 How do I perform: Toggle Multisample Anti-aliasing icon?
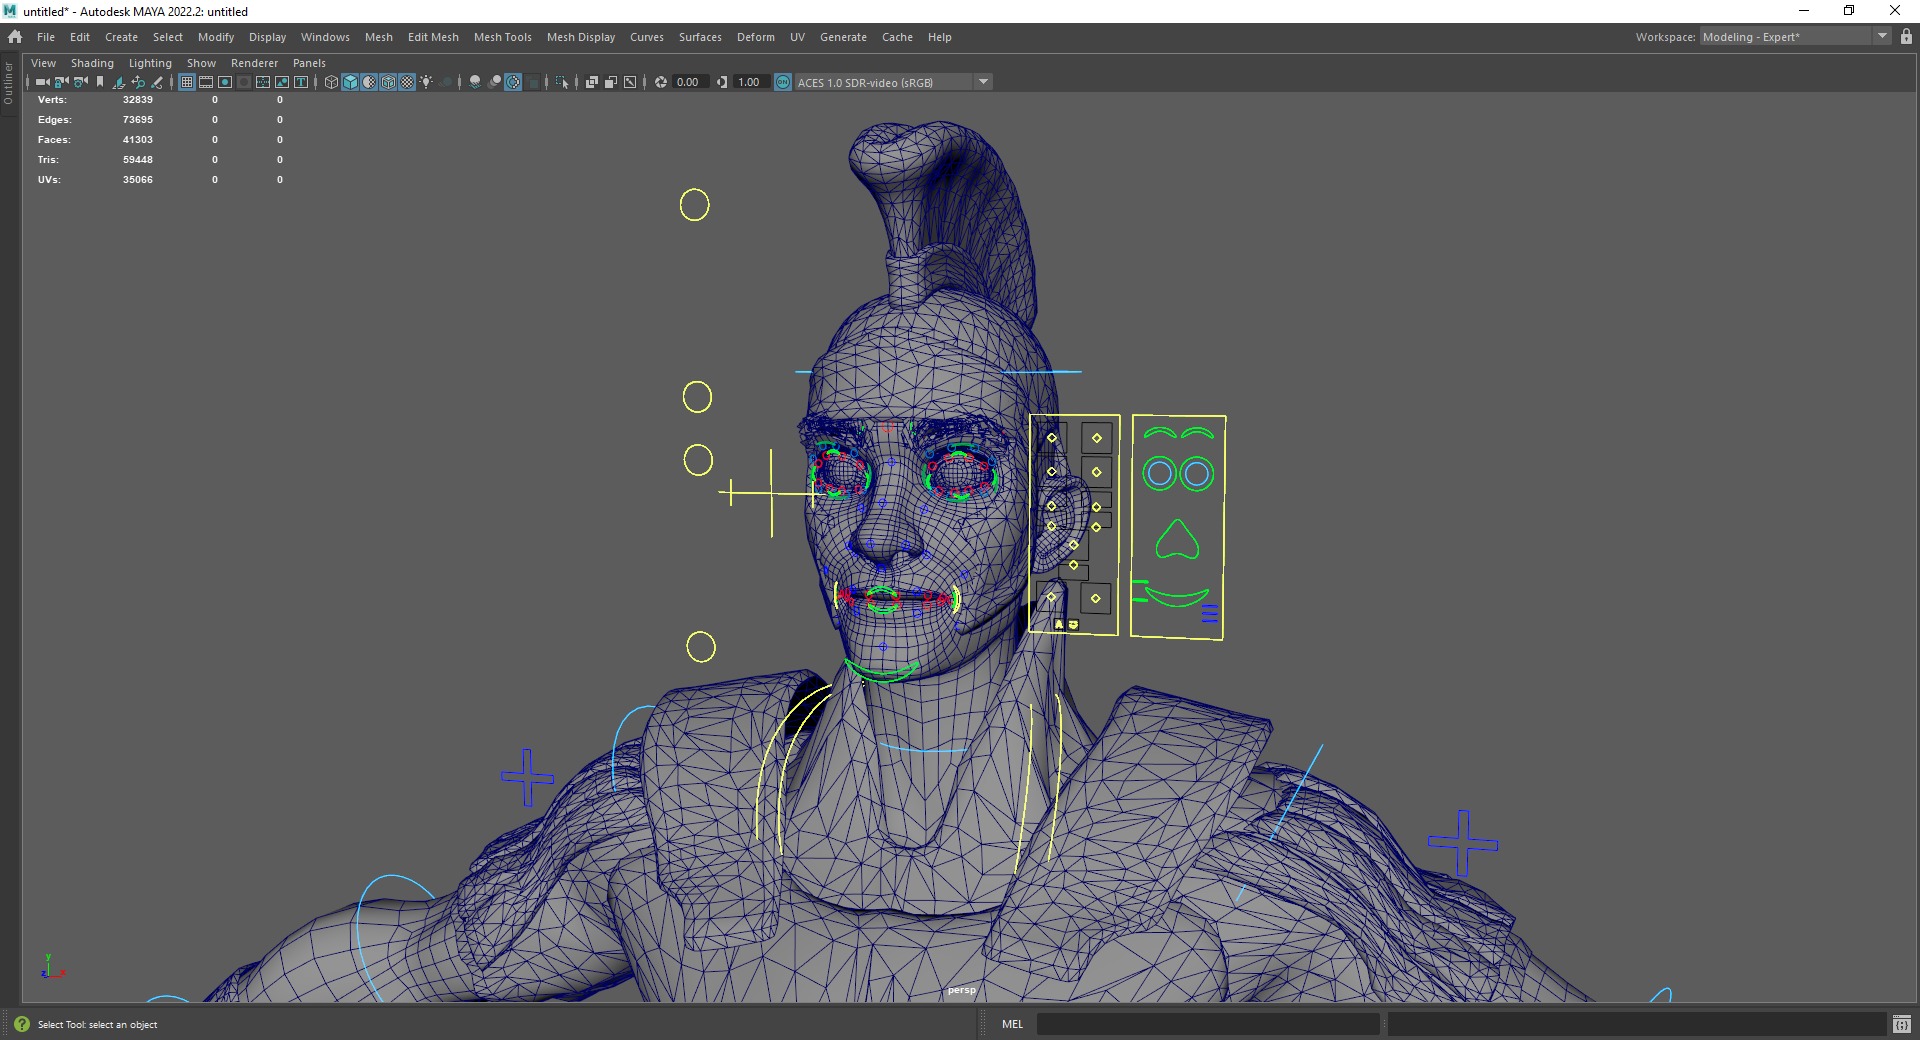[513, 82]
